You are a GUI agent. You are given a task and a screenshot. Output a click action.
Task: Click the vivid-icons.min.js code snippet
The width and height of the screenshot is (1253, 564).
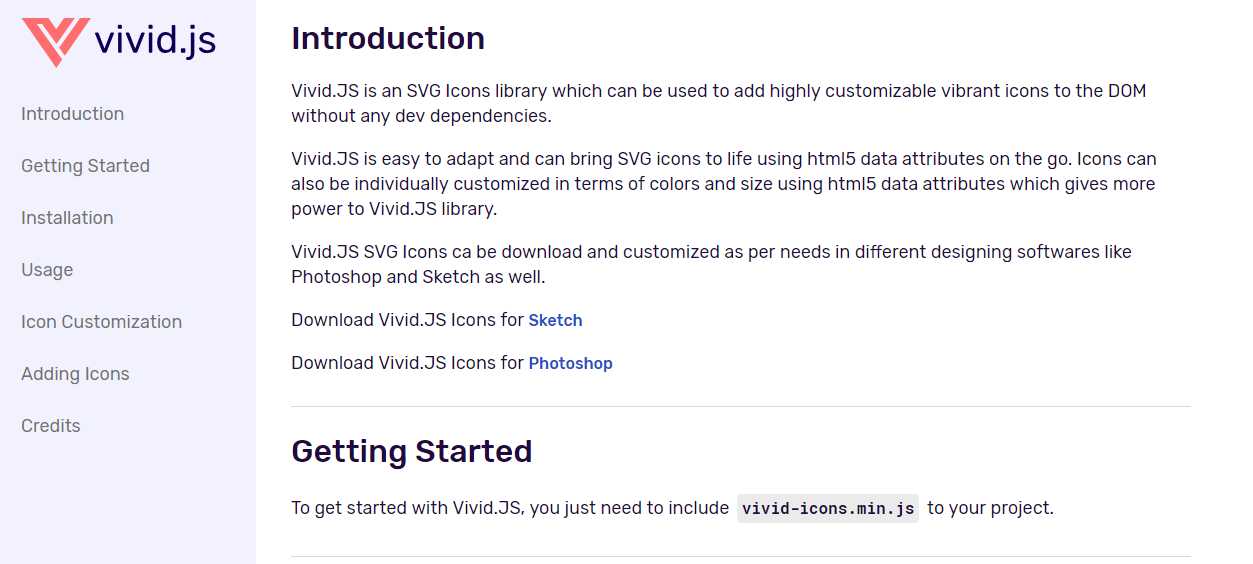tap(828, 508)
